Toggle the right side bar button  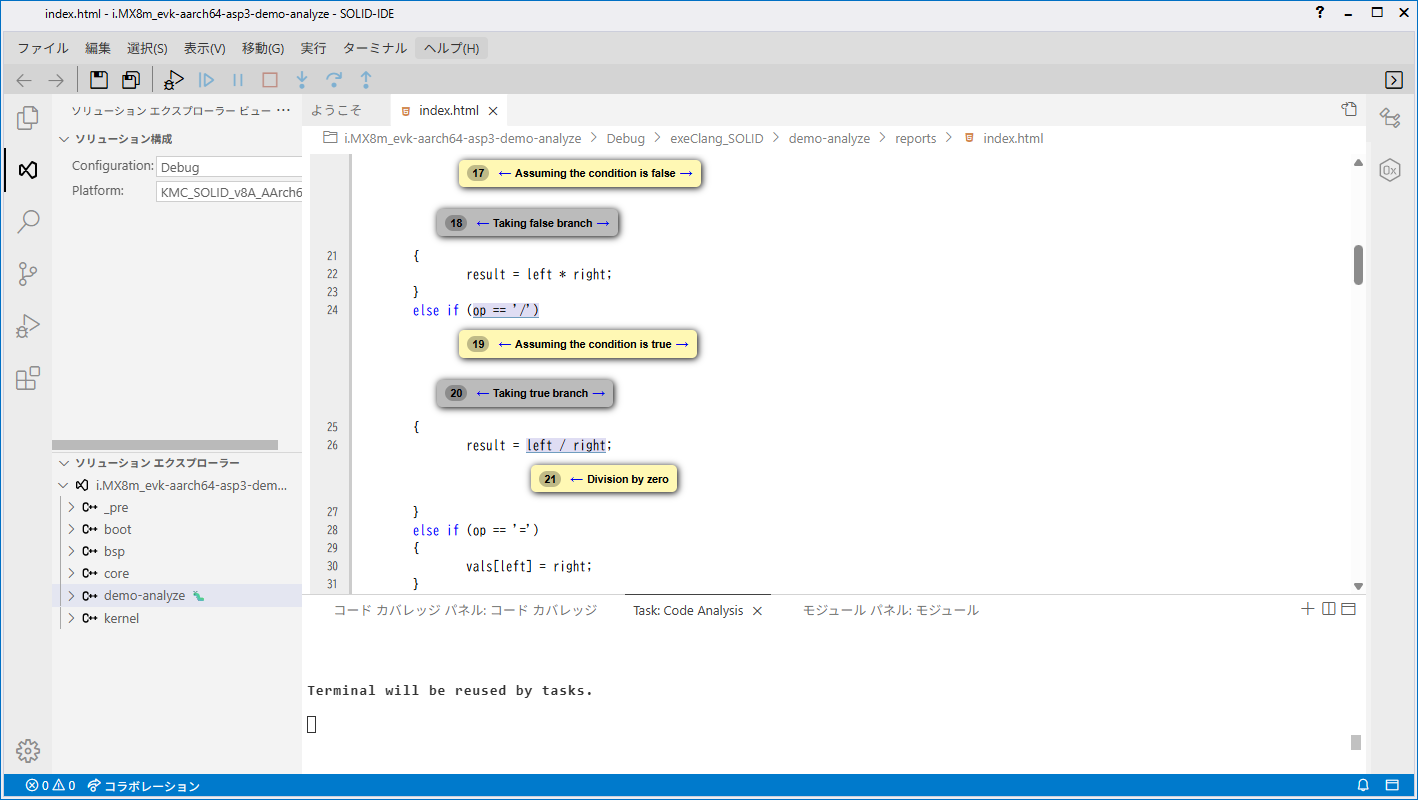(x=1393, y=80)
